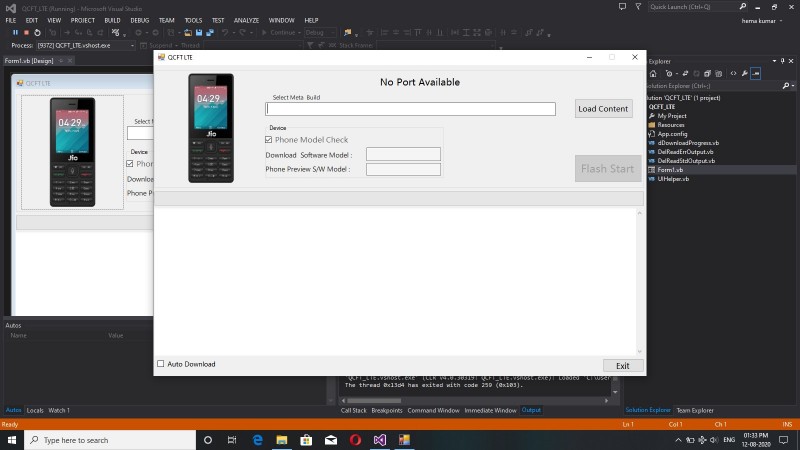Click the Select Meta Build text field

tap(410, 109)
